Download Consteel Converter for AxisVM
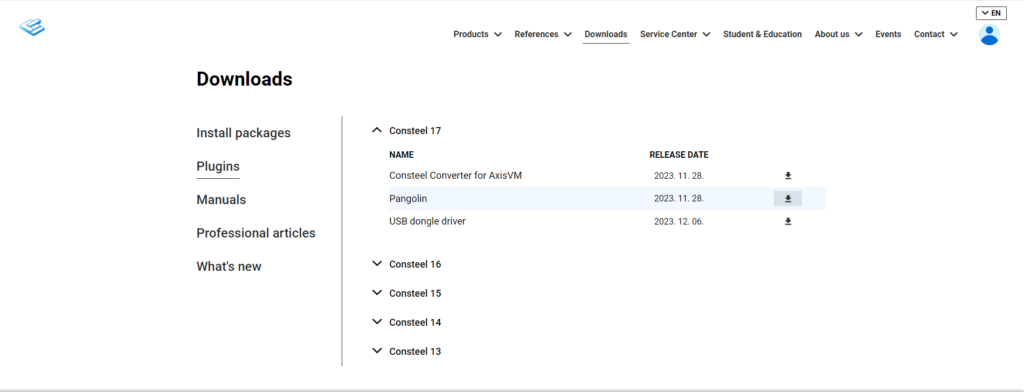The width and height of the screenshot is (1024, 392). click(788, 176)
